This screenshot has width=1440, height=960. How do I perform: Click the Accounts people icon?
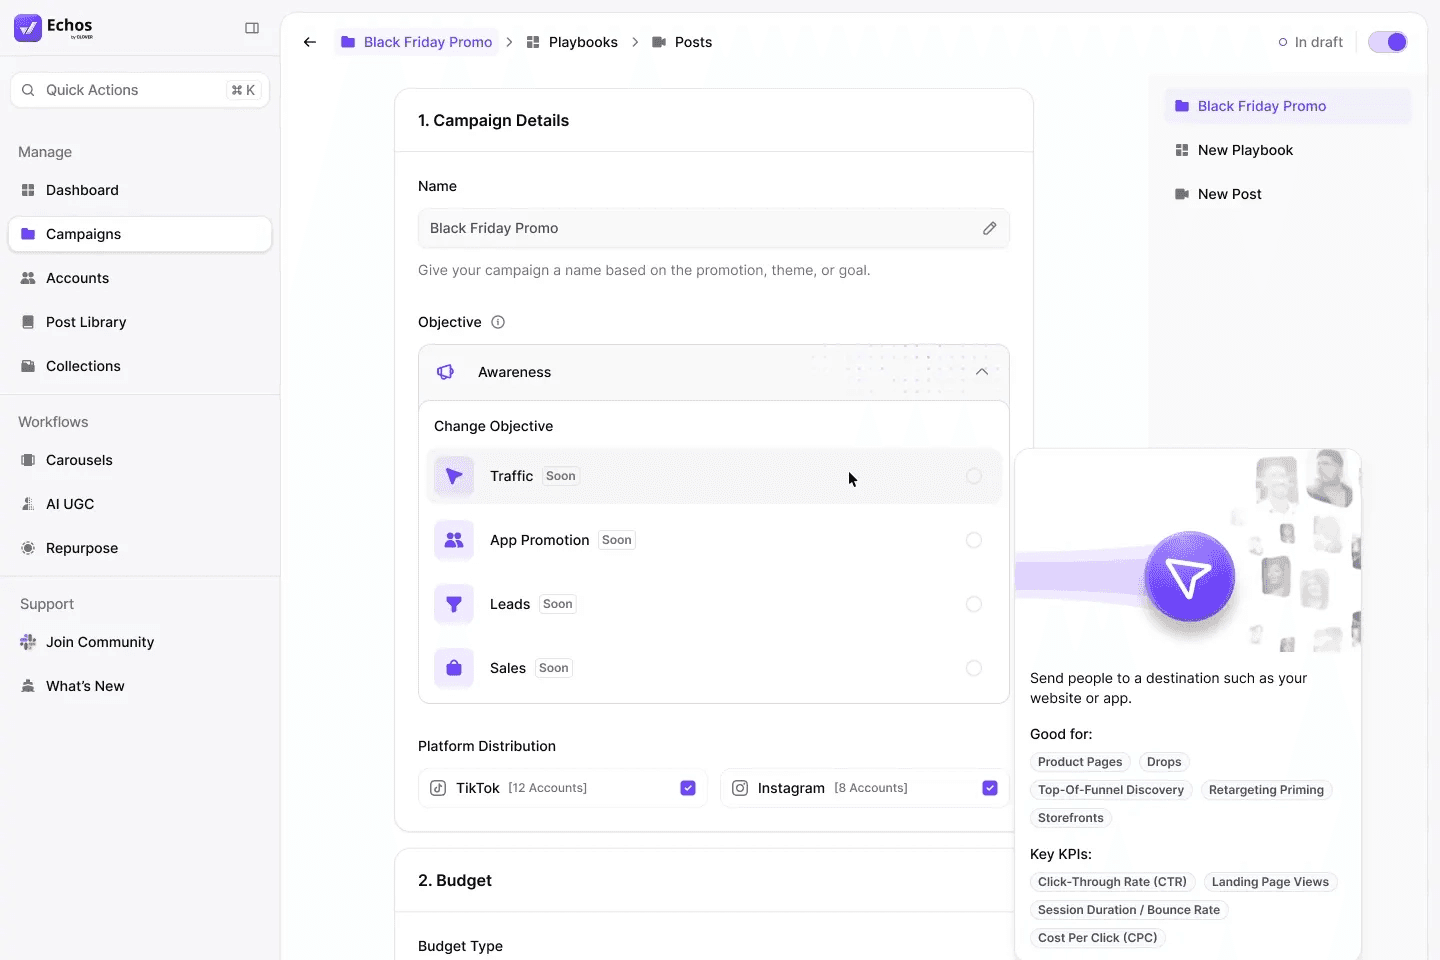[x=28, y=278]
